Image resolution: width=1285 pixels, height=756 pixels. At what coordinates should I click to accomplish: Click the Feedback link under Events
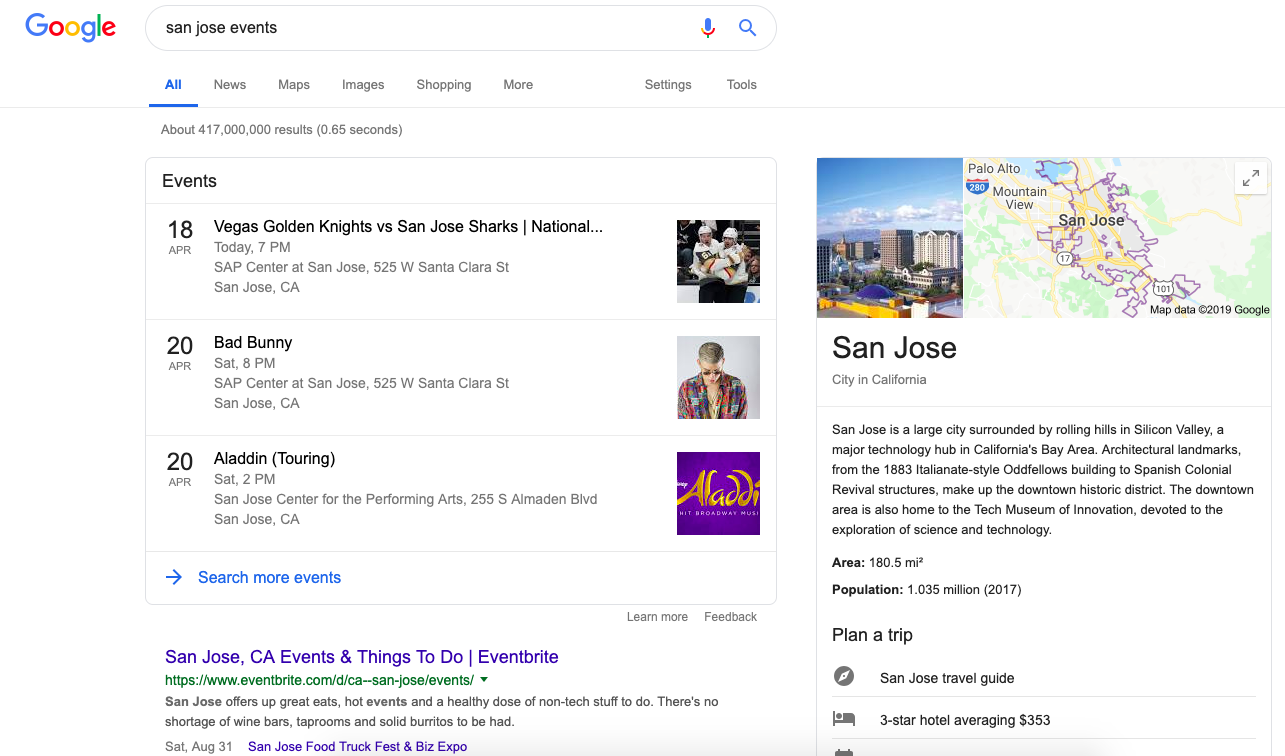tap(730, 616)
